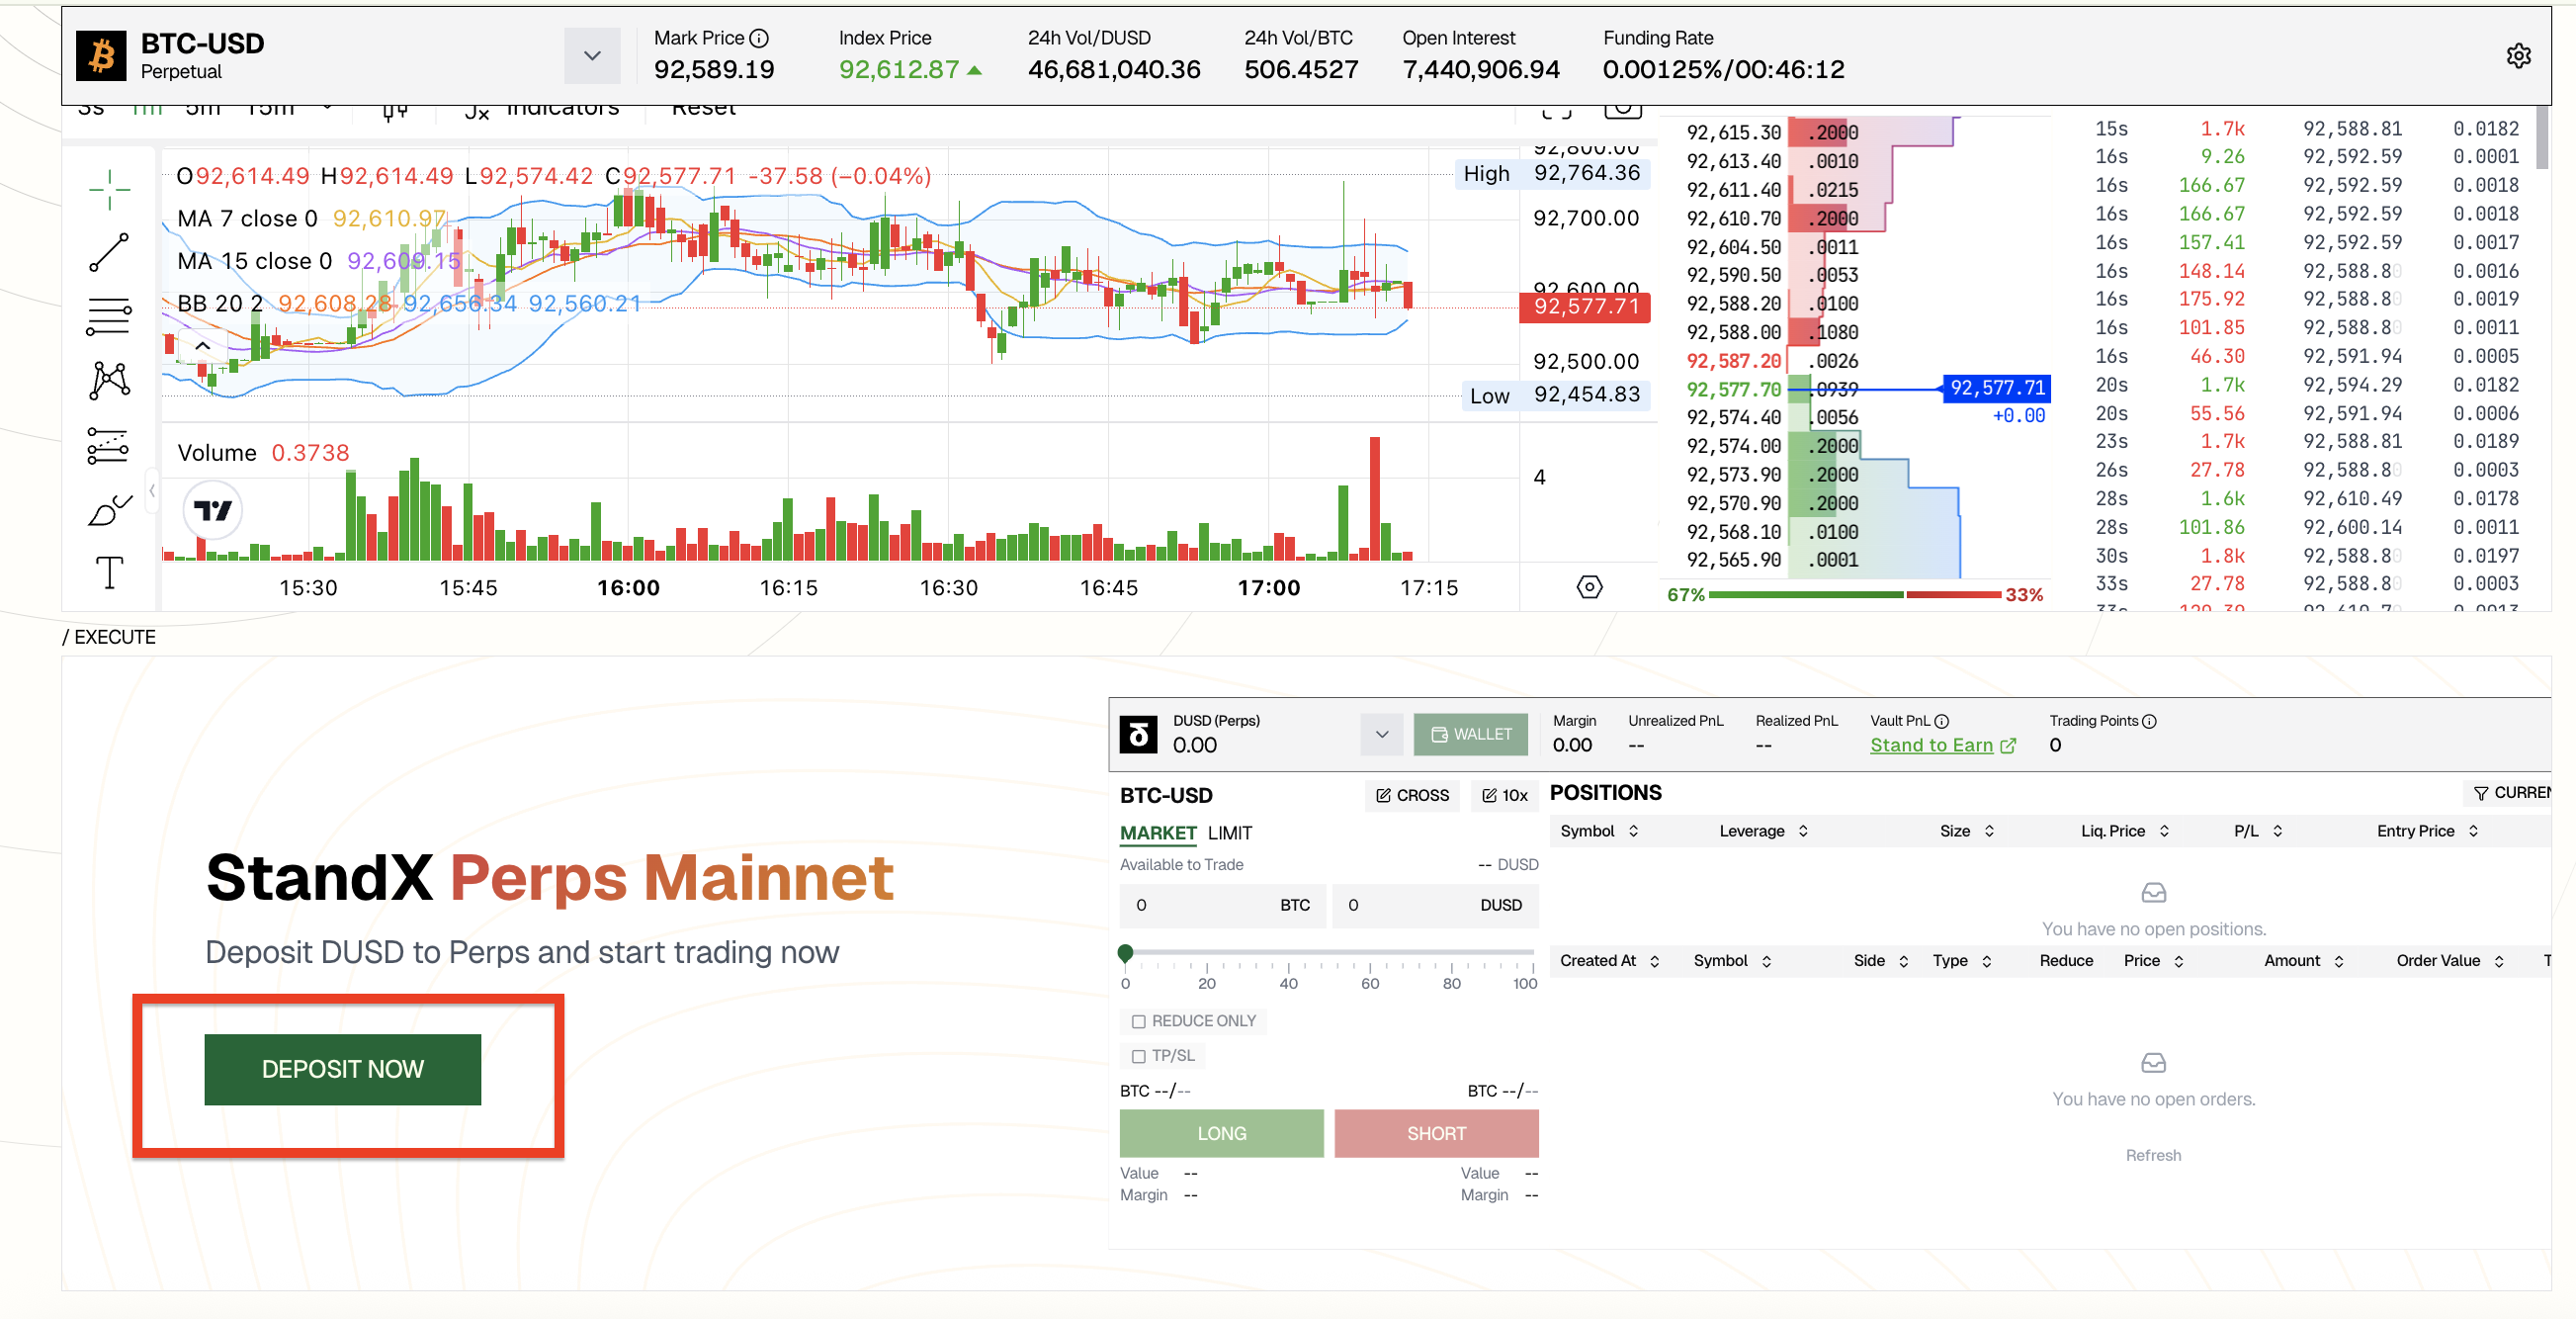The image size is (2576, 1319).
Task: Select the MARKET order tab
Action: point(1157,833)
